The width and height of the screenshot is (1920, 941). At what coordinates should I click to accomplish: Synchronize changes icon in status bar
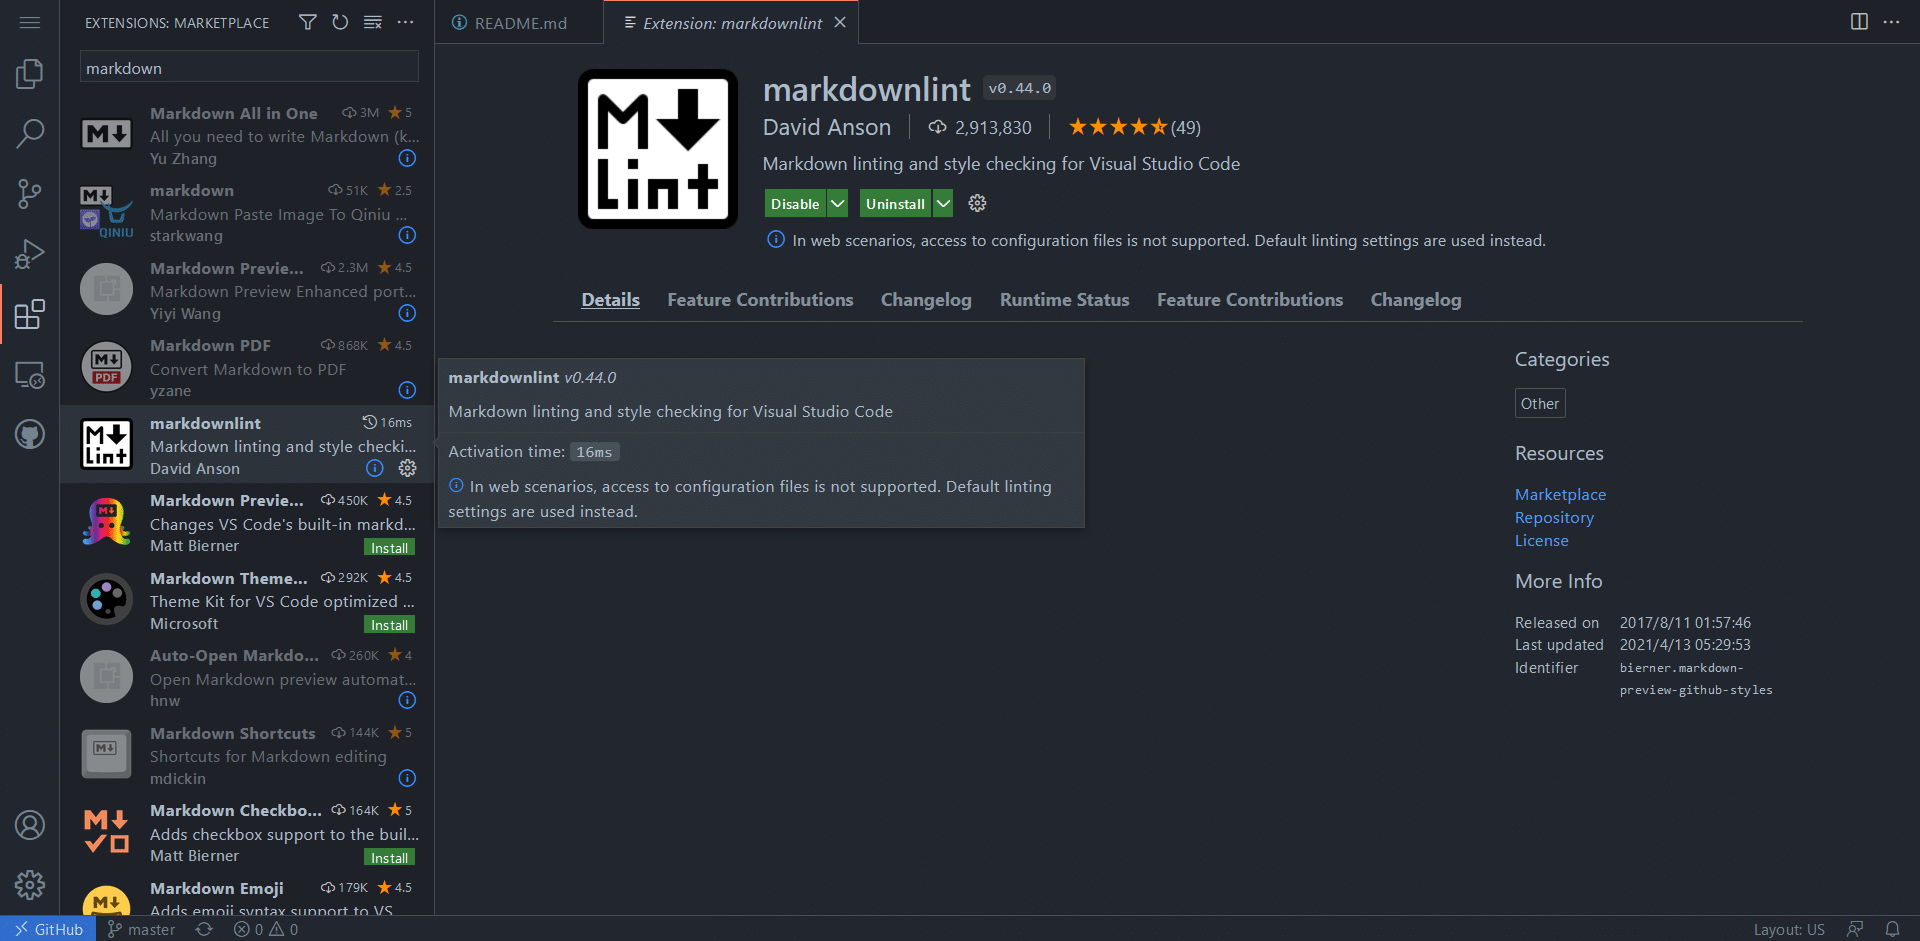click(204, 929)
